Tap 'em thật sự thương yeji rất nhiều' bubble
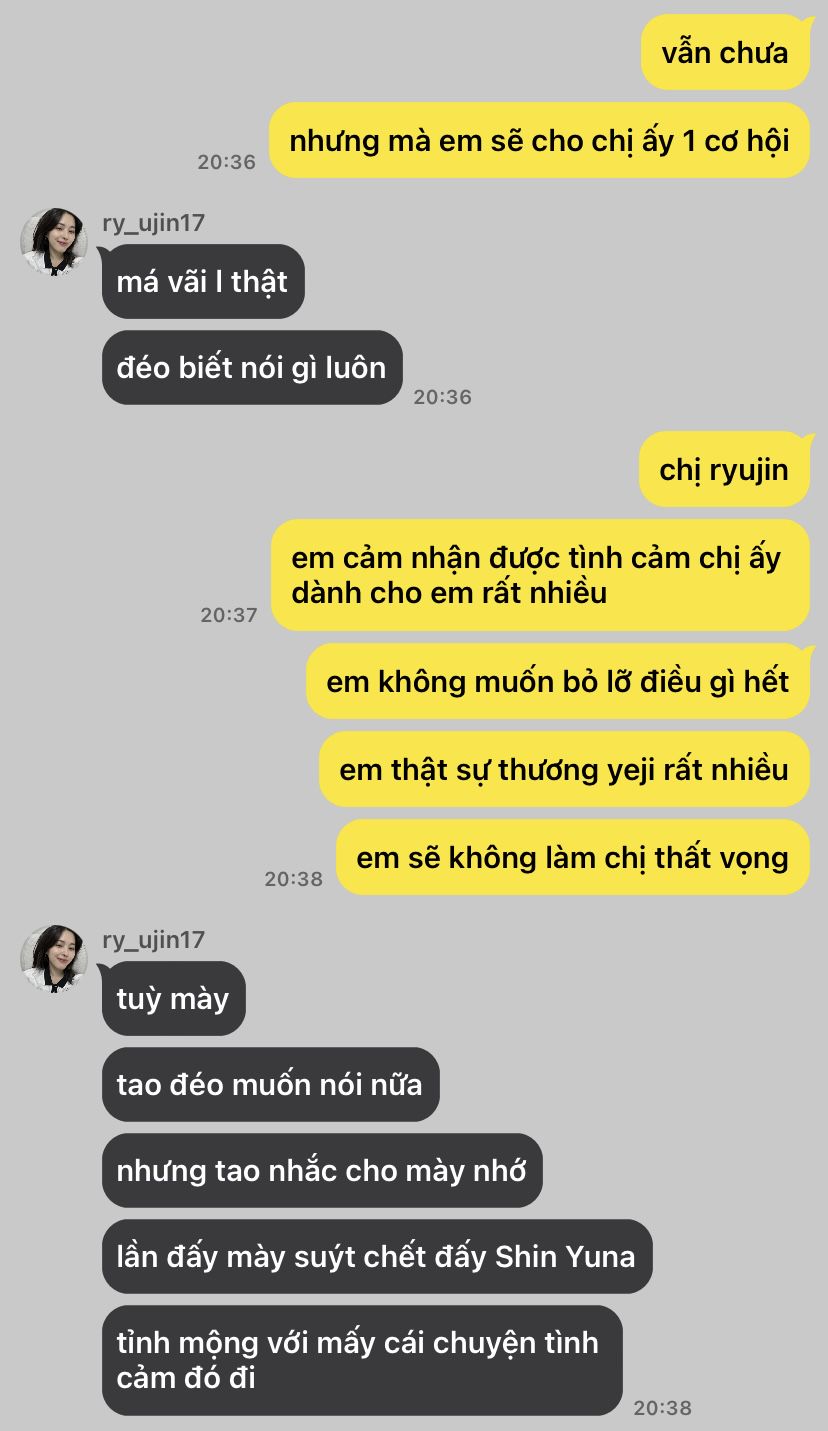 (564, 769)
